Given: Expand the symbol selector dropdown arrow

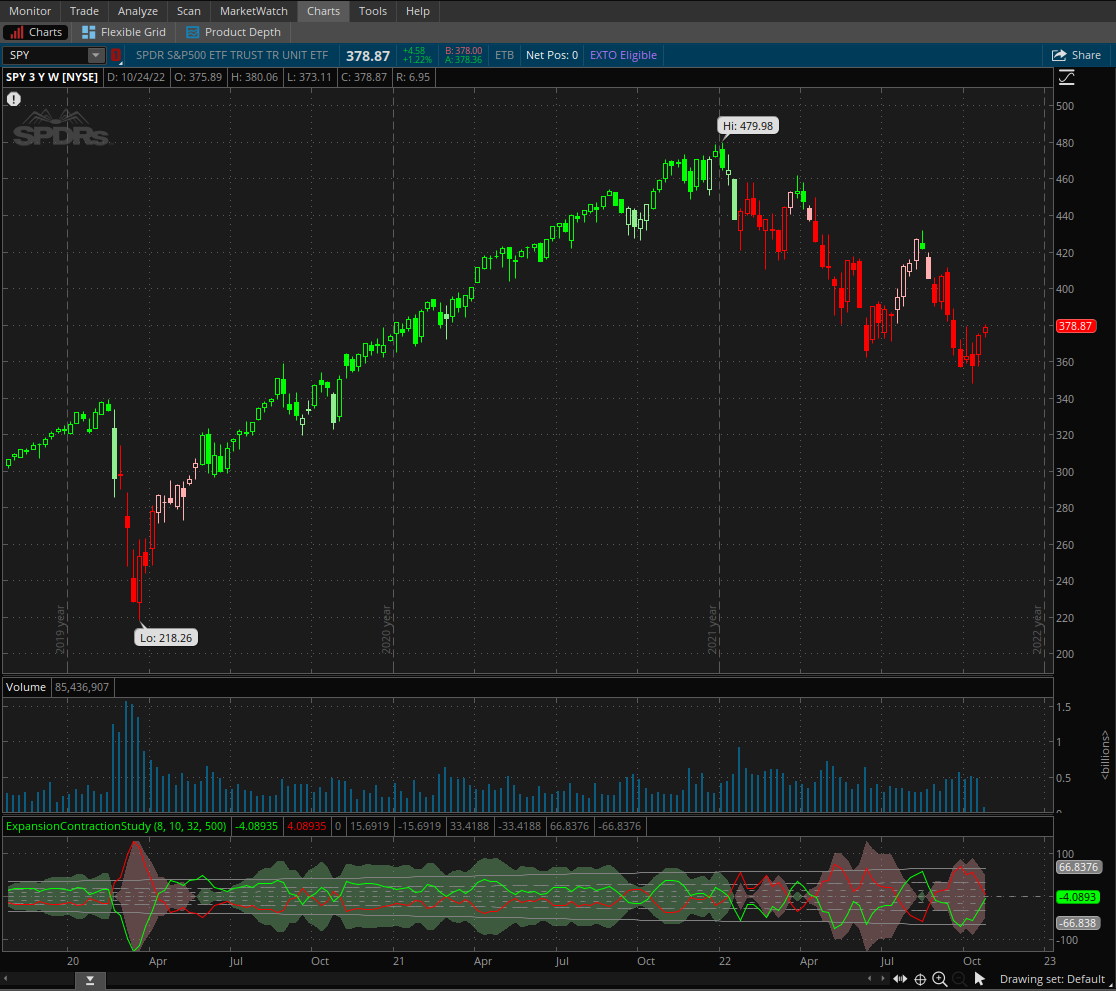Looking at the screenshot, I should (x=96, y=55).
